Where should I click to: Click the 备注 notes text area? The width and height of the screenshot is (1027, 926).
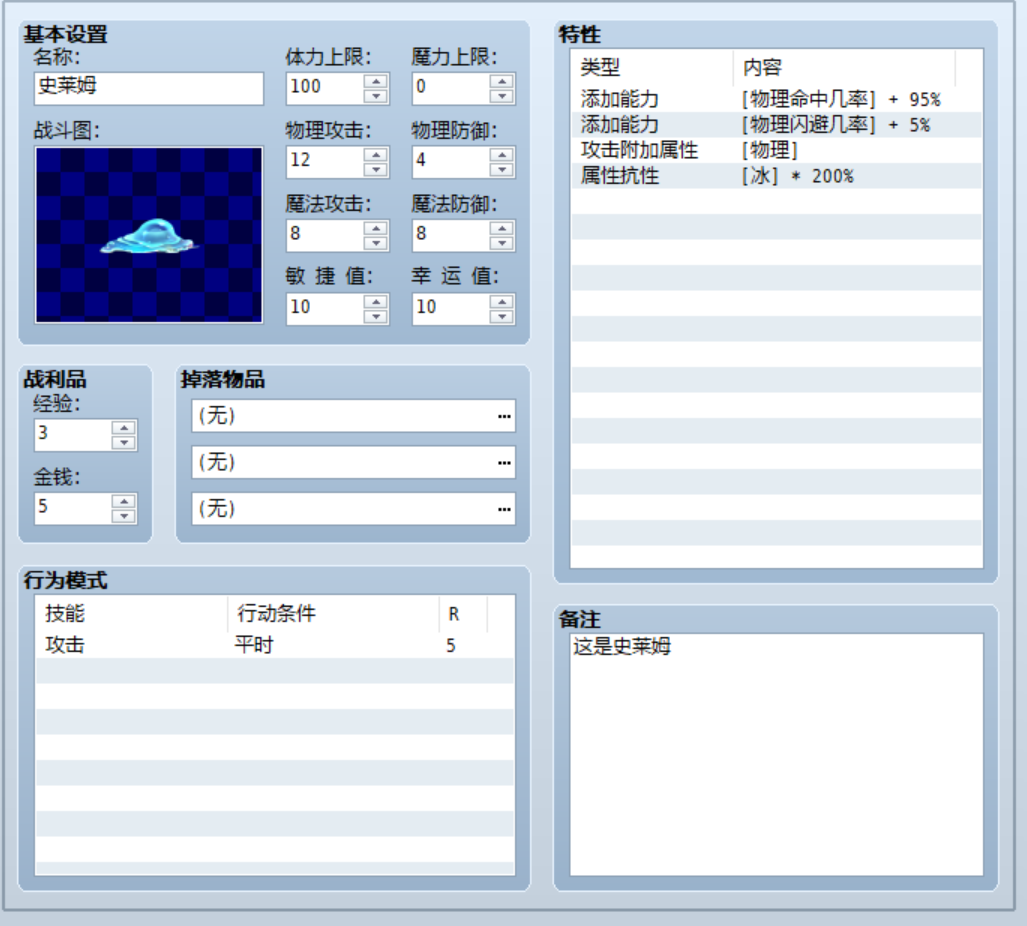click(x=776, y=754)
